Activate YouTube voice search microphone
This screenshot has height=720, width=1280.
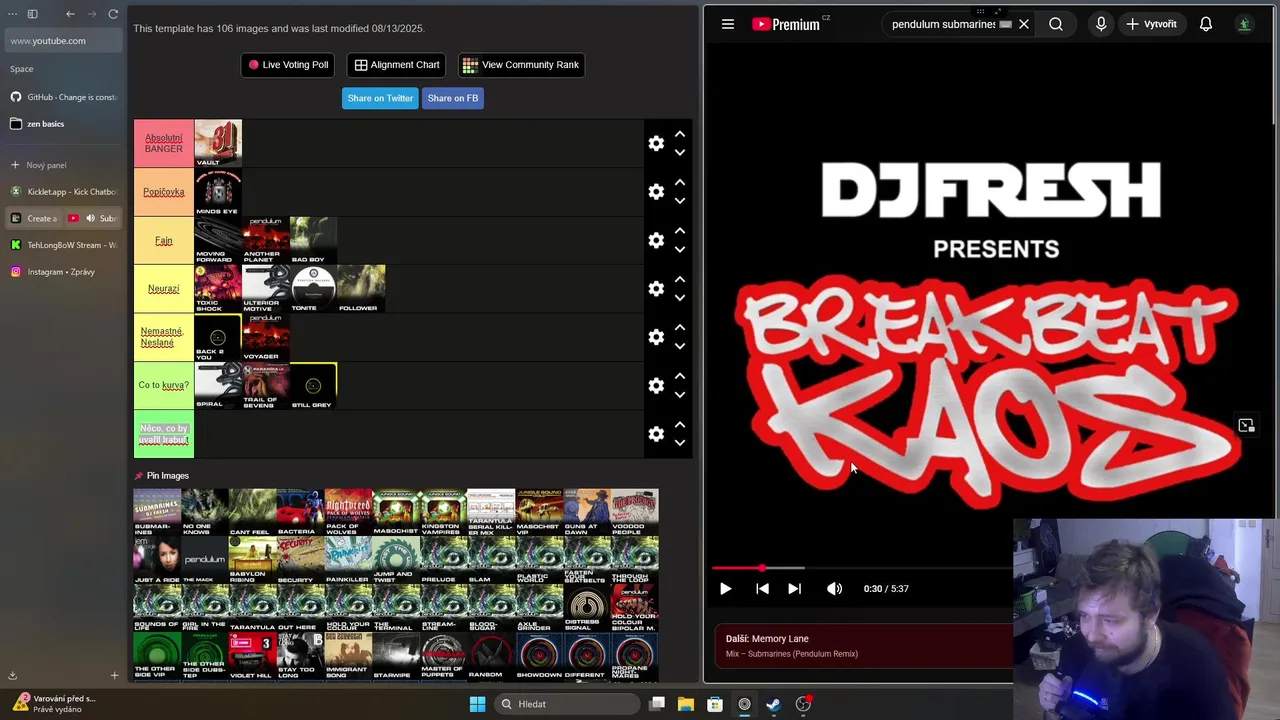[1101, 24]
